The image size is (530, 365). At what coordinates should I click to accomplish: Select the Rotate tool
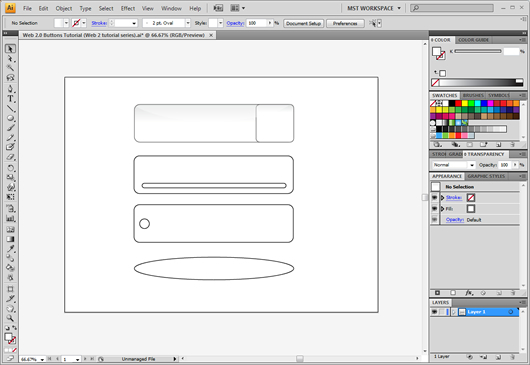(10, 168)
